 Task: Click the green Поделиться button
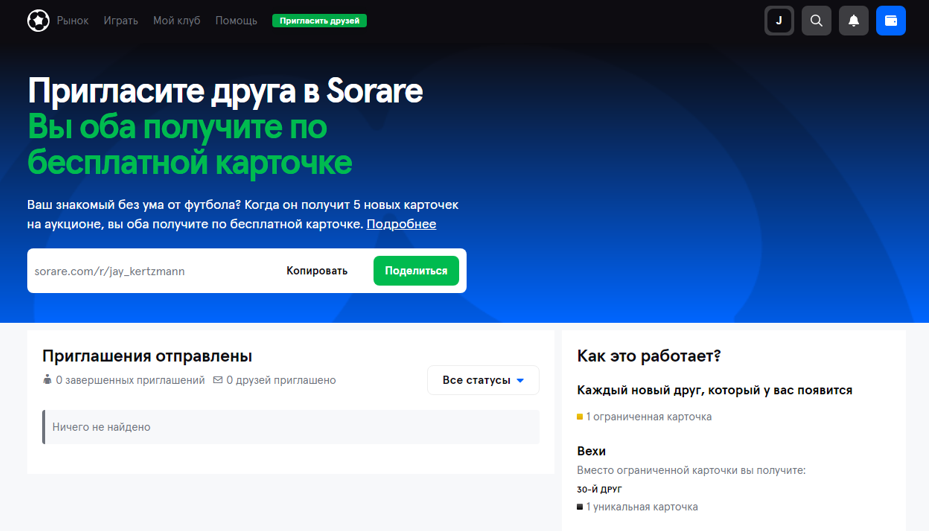416,271
